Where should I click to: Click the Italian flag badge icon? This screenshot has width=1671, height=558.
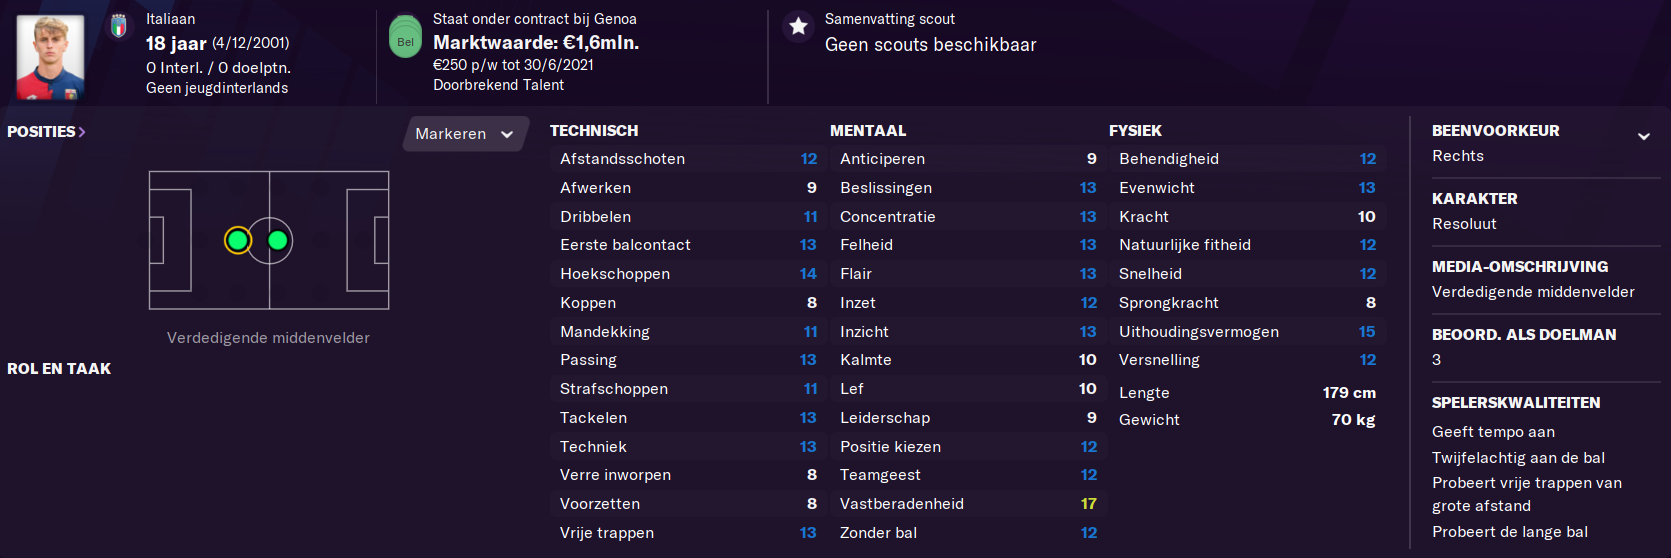[x=119, y=25]
